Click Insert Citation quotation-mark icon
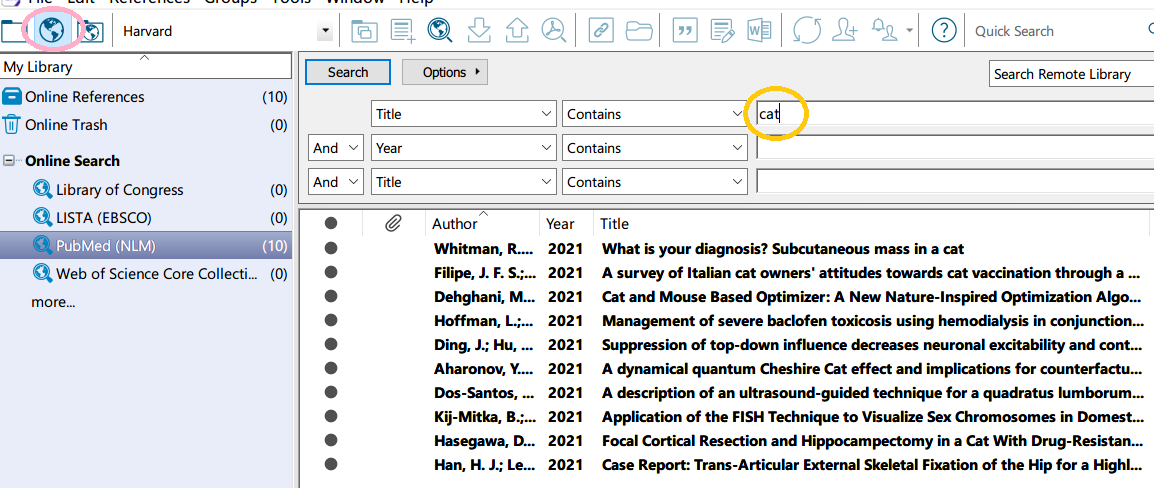Viewport: 1154px width, 488px height. click(685, 31)
